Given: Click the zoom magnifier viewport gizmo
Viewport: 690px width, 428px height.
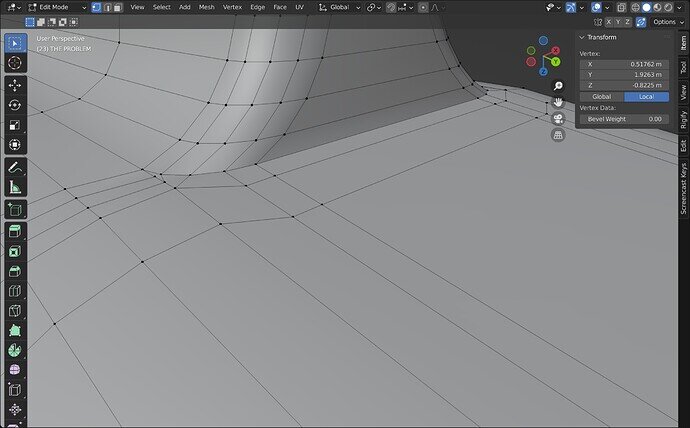Looking at the screenshot, I should (558, 86).
